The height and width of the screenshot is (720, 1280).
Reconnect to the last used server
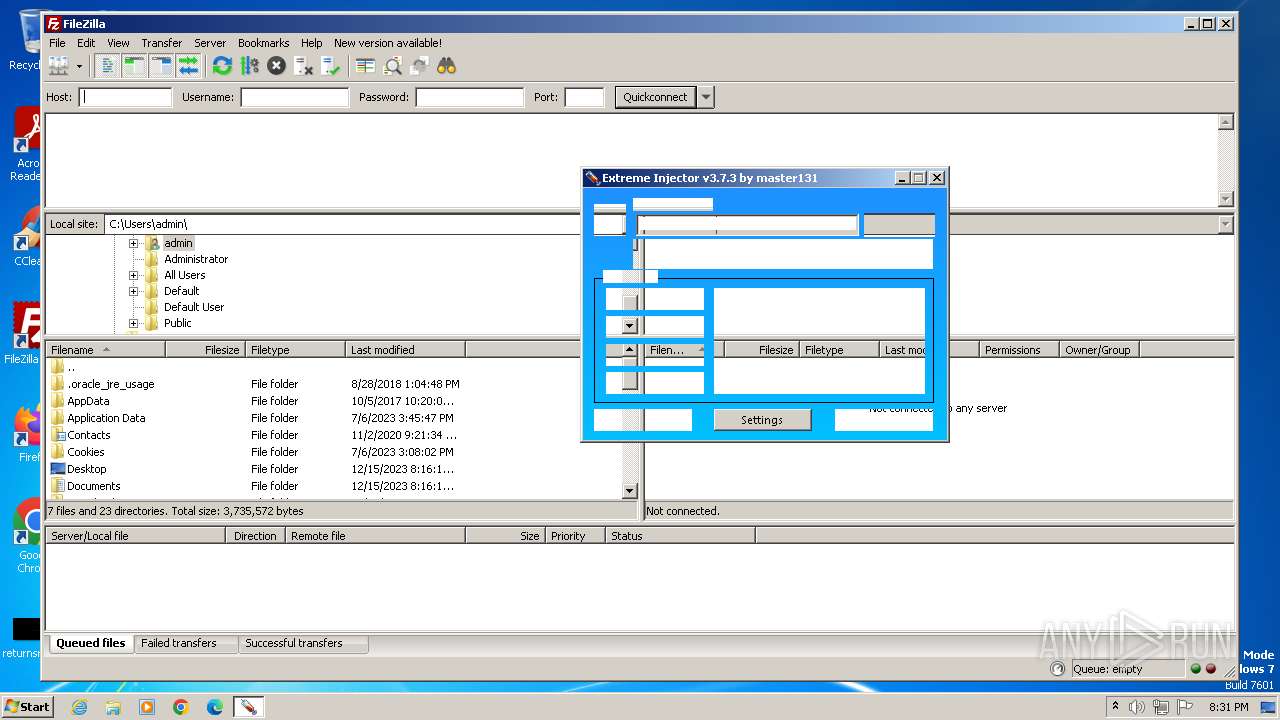click(x=330, y=66)
